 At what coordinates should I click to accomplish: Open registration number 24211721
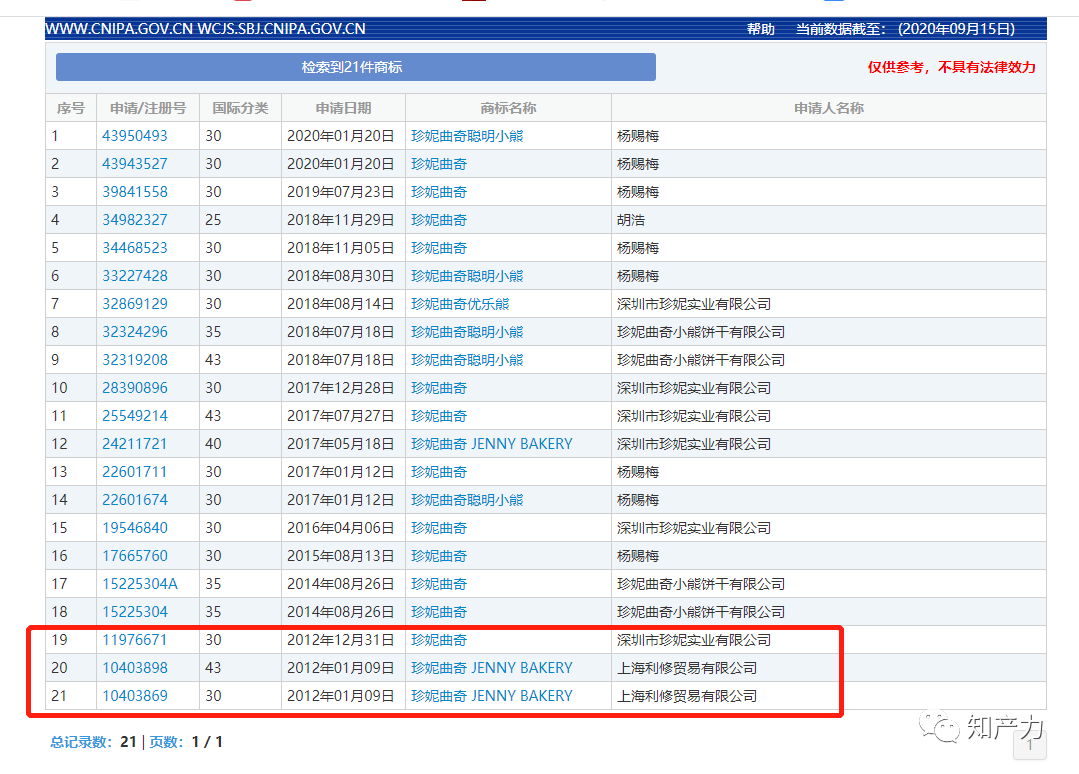click(x=135, y=444)
